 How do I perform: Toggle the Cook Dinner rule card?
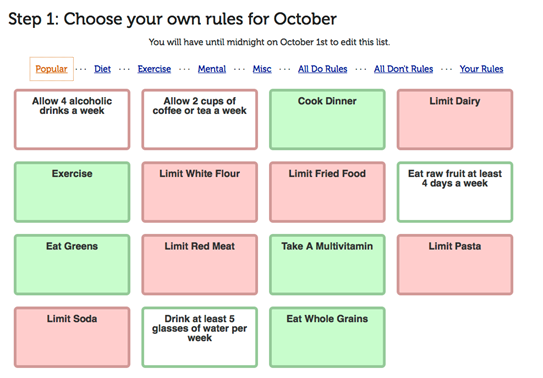click(x=327, y=119)
